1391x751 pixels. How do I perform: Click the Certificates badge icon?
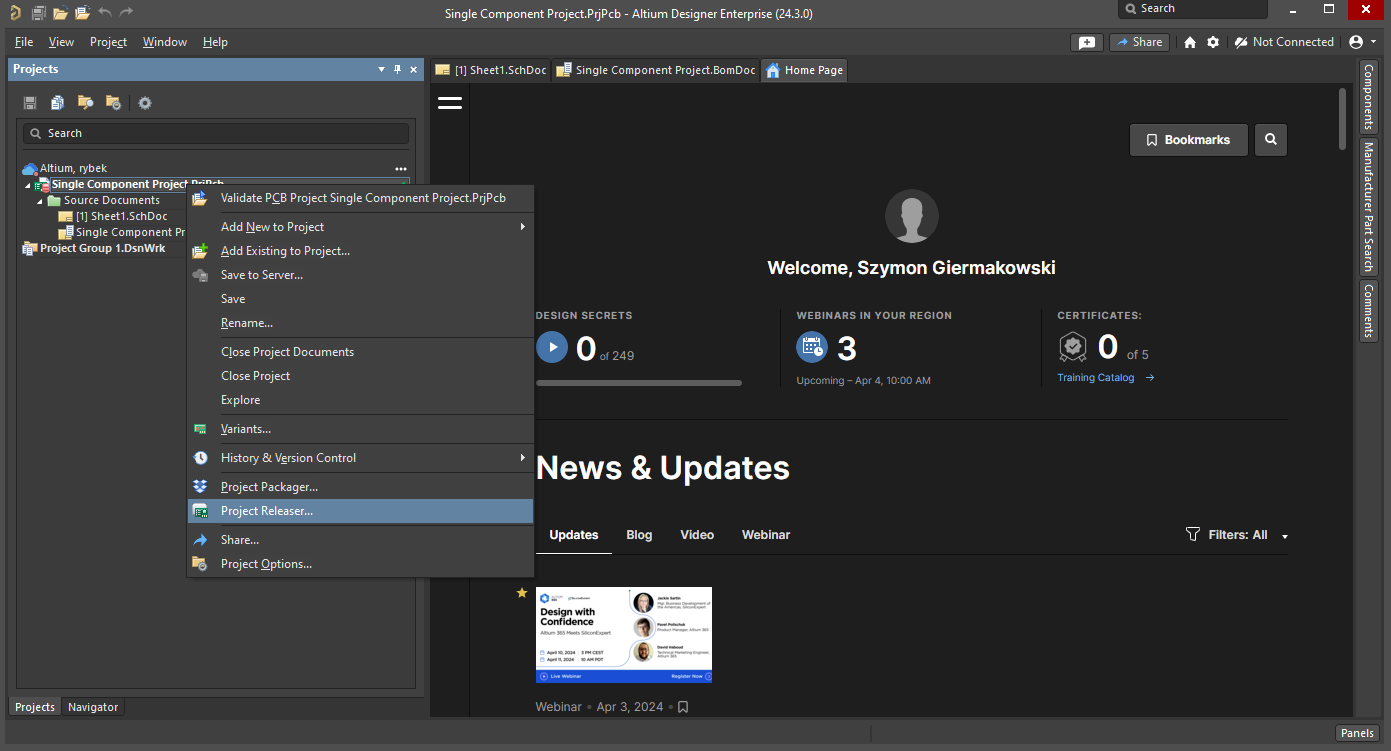(1073, 348)
